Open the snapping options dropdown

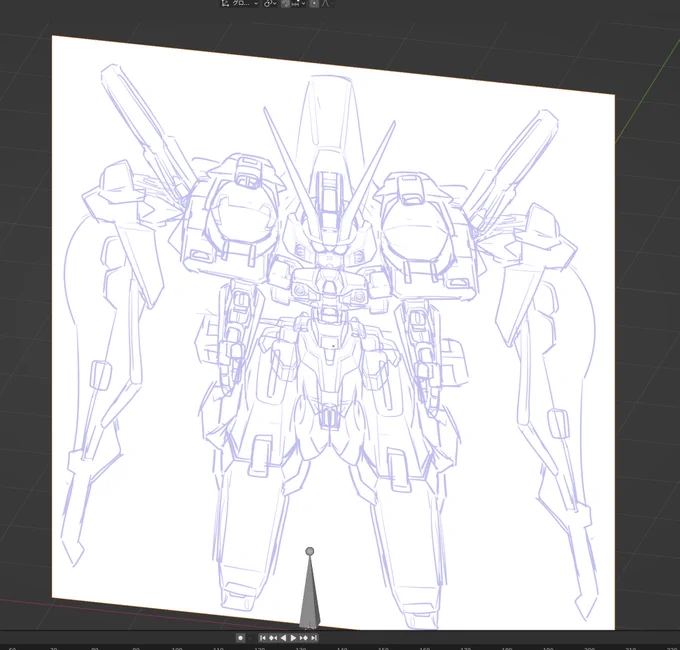(298, 3)
